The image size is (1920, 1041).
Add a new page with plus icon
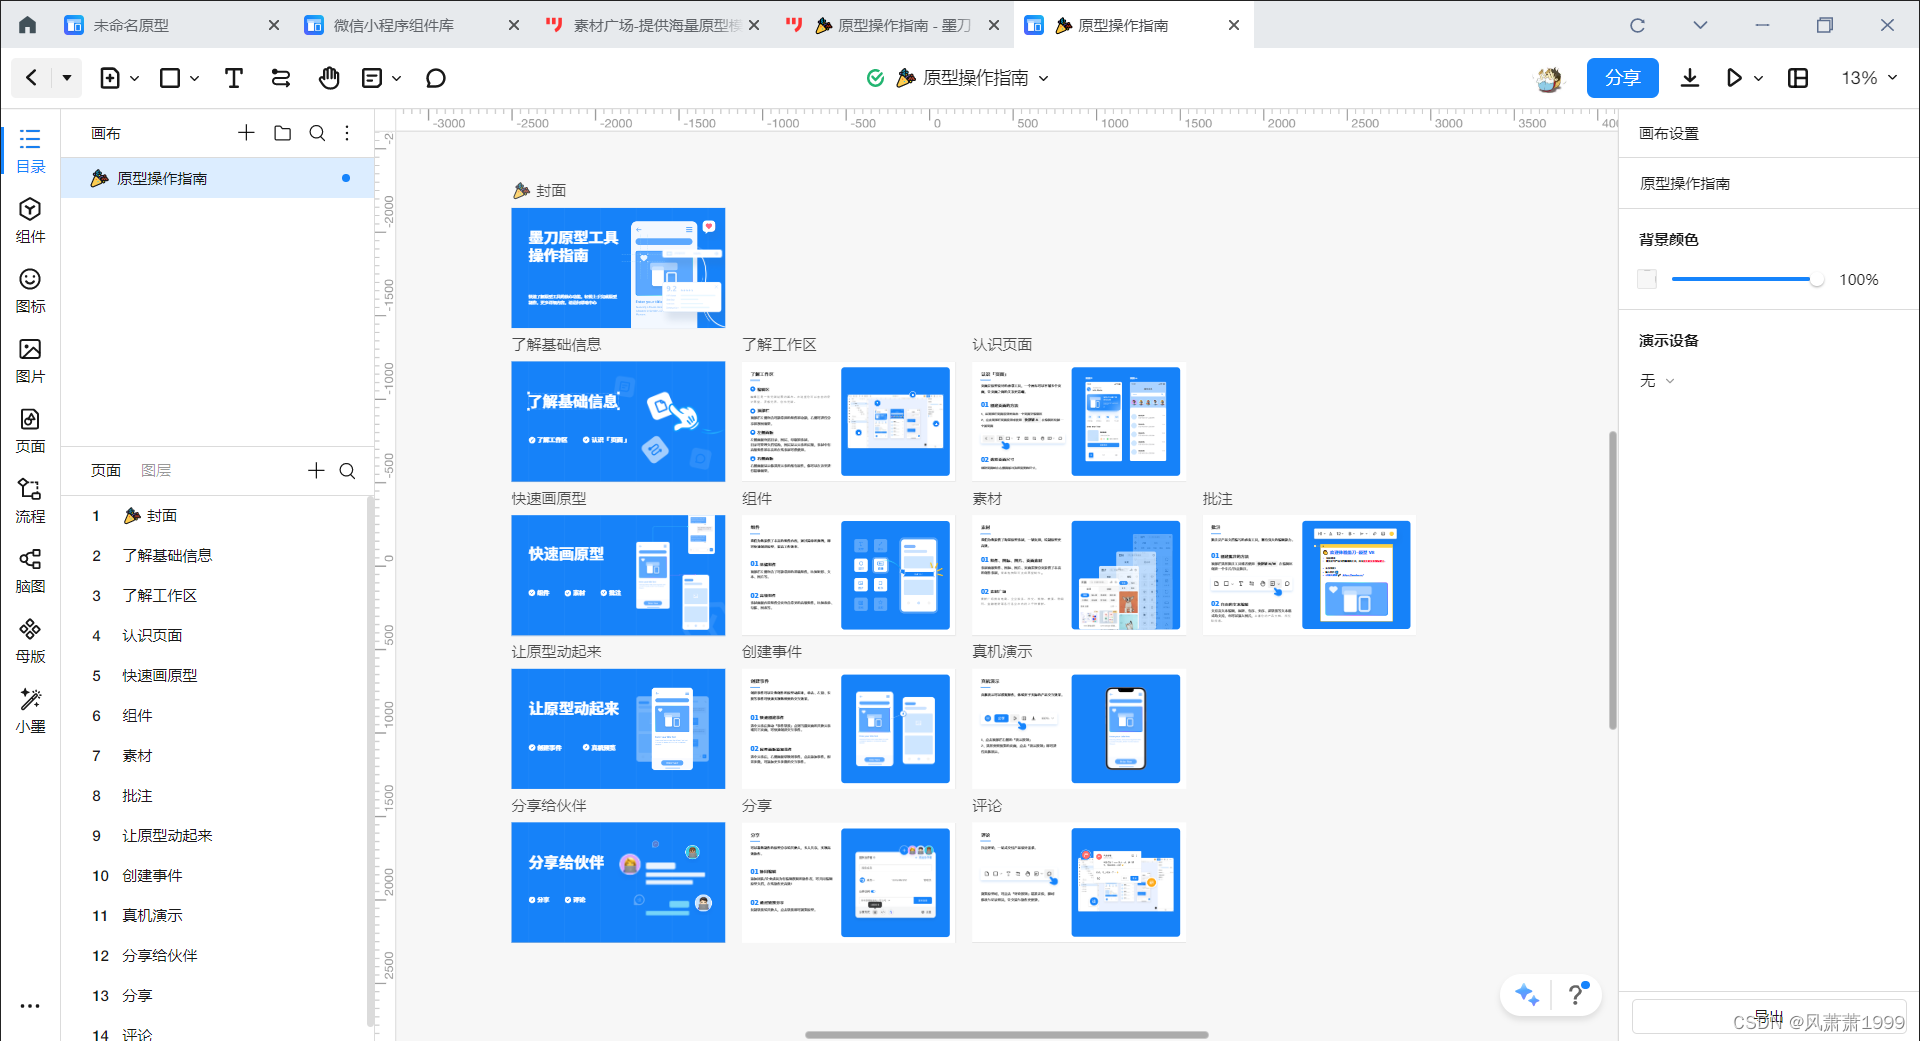pos(316,470)
